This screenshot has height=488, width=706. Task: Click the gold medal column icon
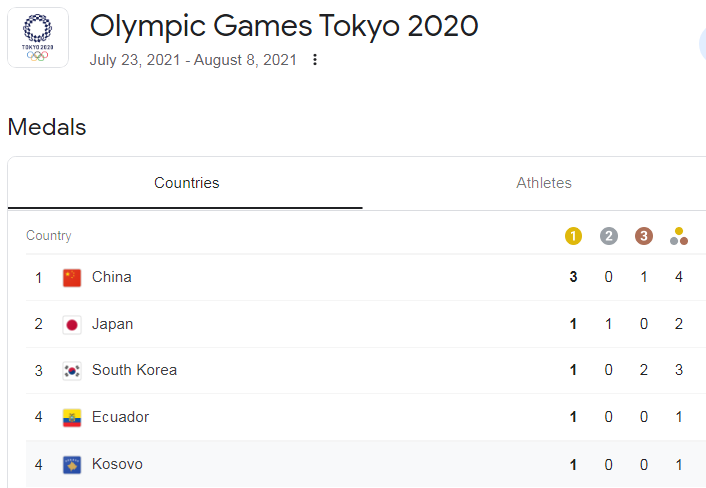point(573,236)
